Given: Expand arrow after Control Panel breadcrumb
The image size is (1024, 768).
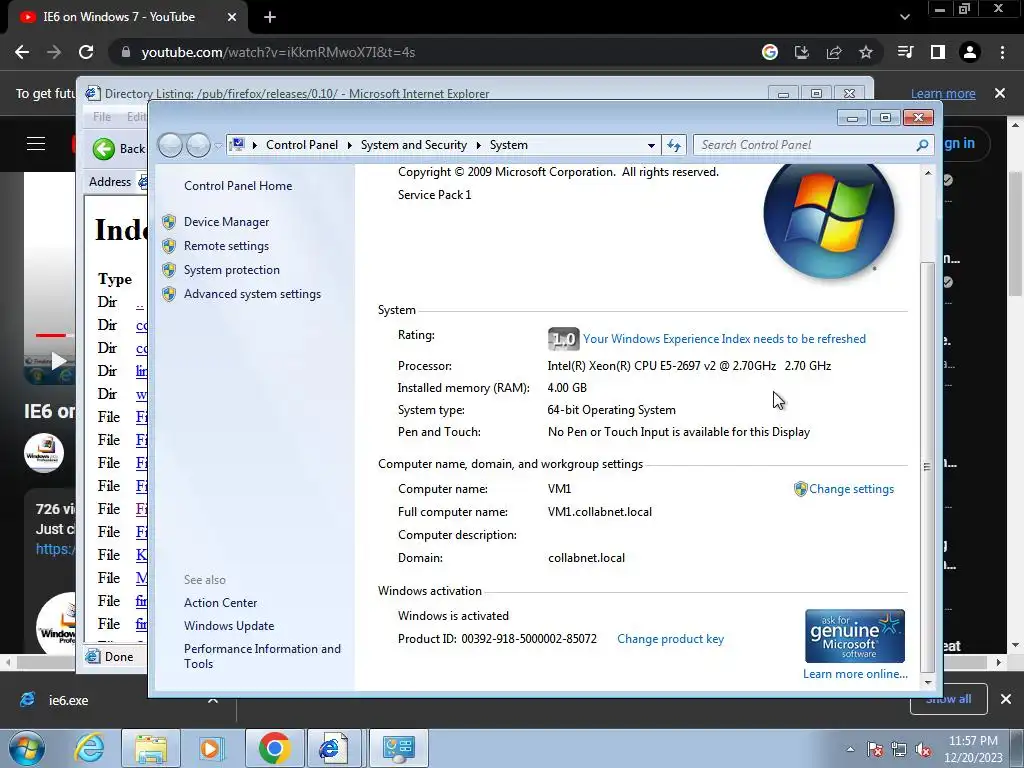Looking at the screenshot, I should [349, 145].
